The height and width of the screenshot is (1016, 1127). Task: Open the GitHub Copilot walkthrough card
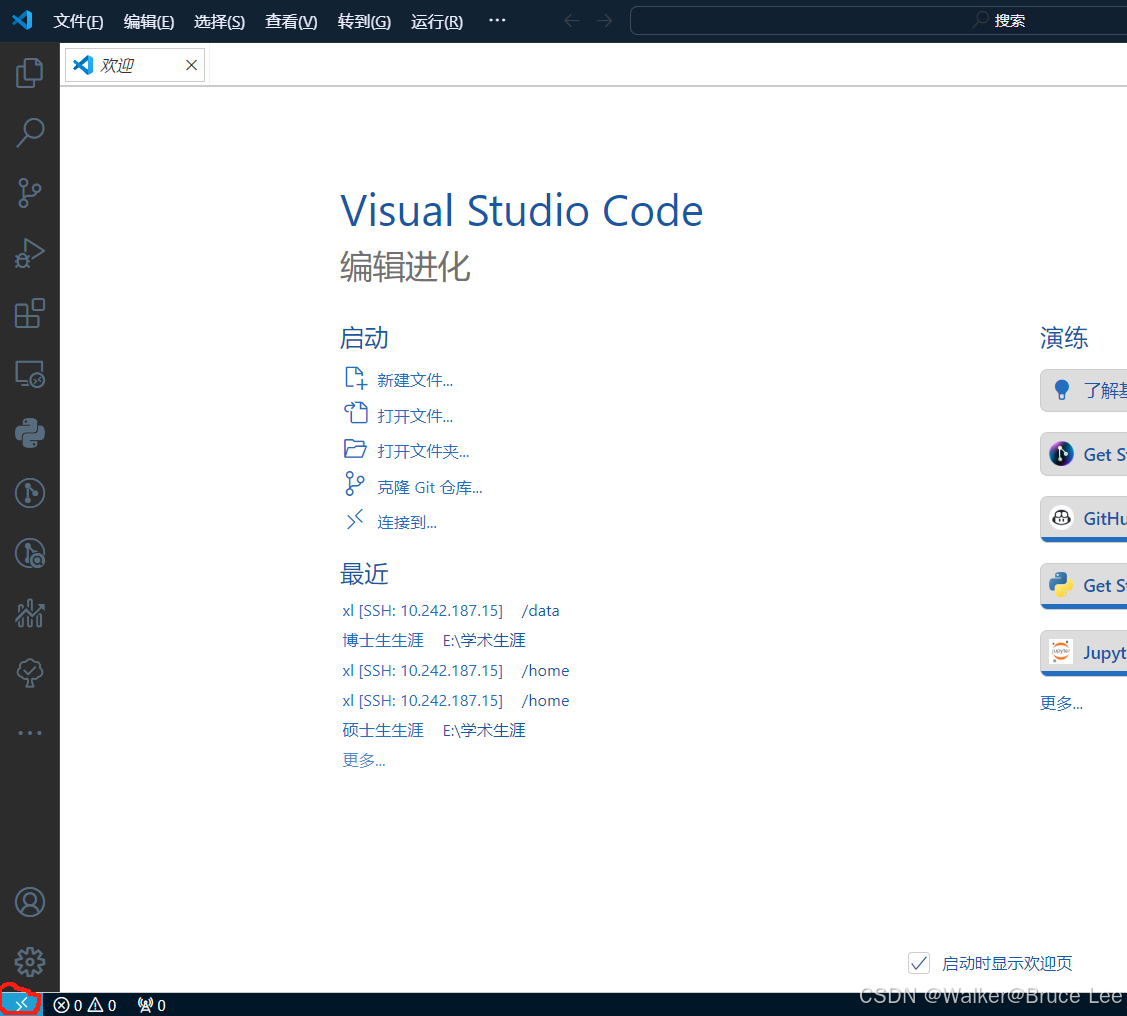pyautogui.click(x=1084, y=519)
